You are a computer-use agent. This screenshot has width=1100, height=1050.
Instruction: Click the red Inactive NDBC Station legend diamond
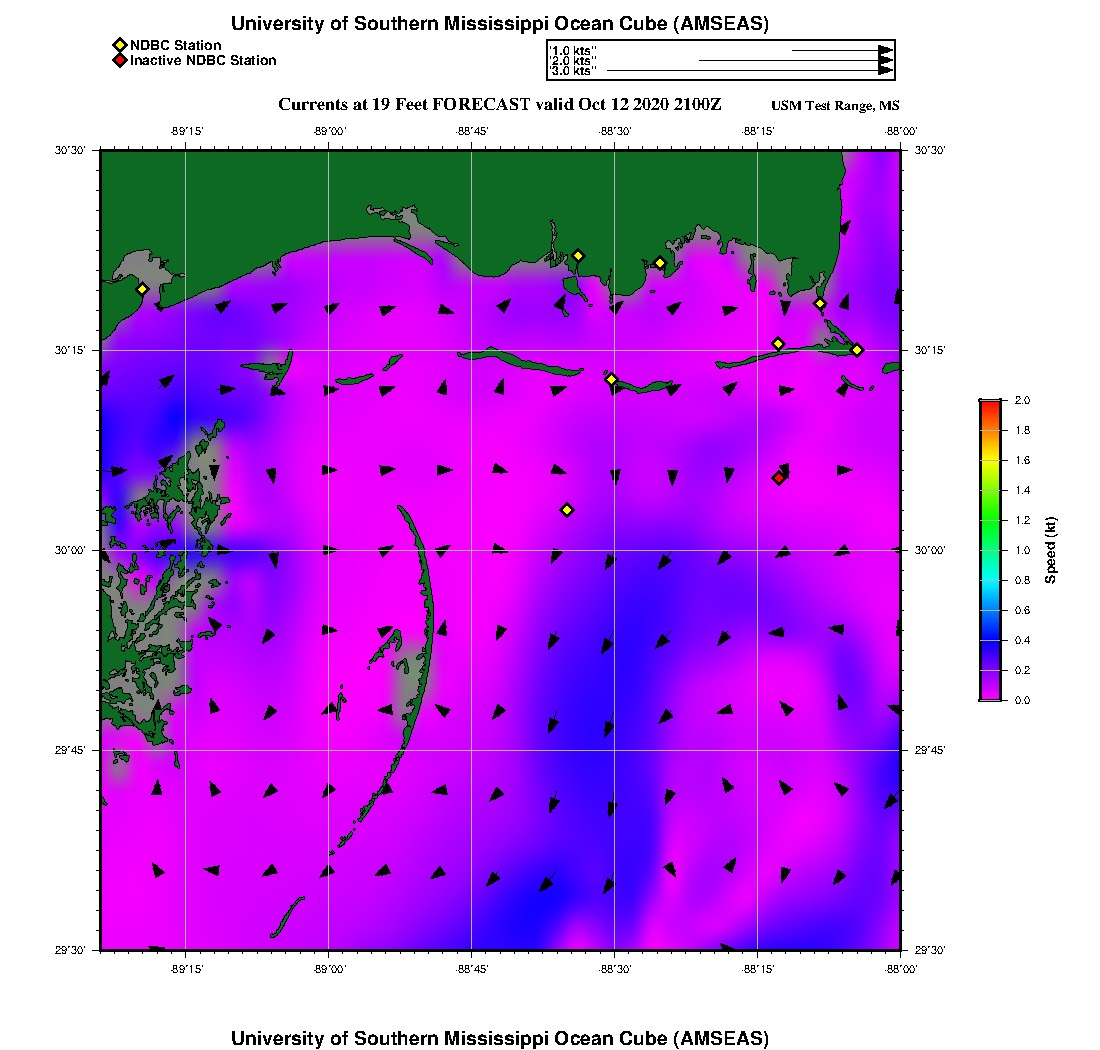point(119,61)
